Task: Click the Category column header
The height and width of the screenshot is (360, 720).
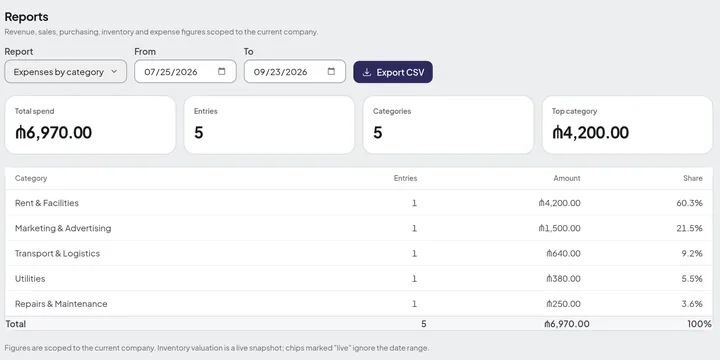Action: pyautogui.click(x=31, y=178)
